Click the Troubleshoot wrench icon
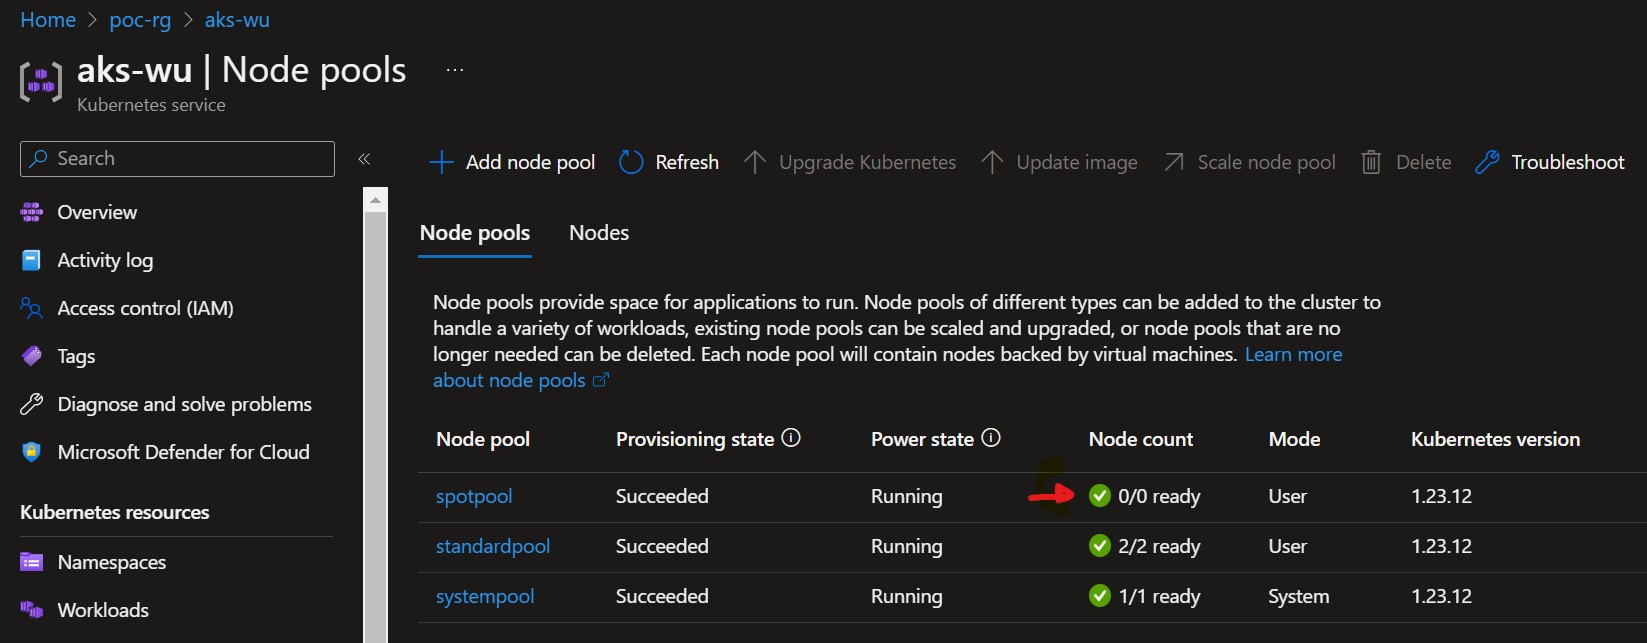This screenshot has height=643, width=1647. pyautogui.click(x=1487, y=162)
